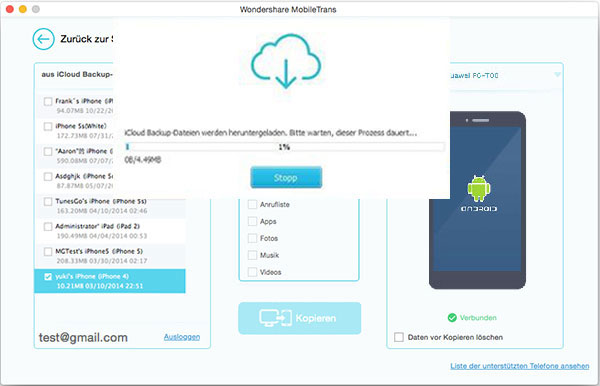The width and height of the screenshot is (600, 386).
Task: Check the Frank's iPhone backup checkbox
Action: [x=48, y=101]
